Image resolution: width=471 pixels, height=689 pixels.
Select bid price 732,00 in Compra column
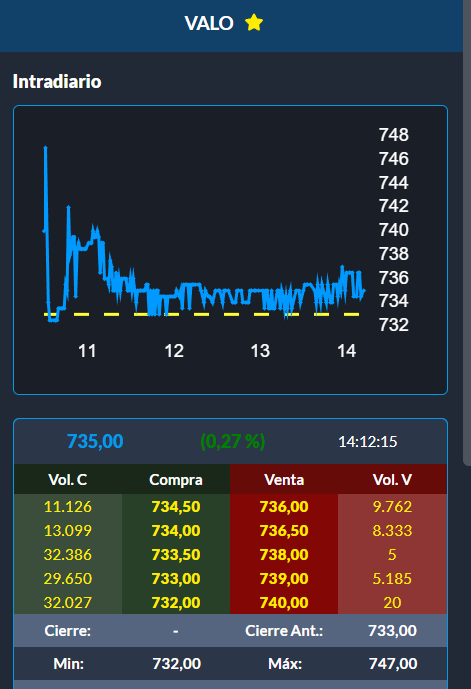click(x=176, y=602)
